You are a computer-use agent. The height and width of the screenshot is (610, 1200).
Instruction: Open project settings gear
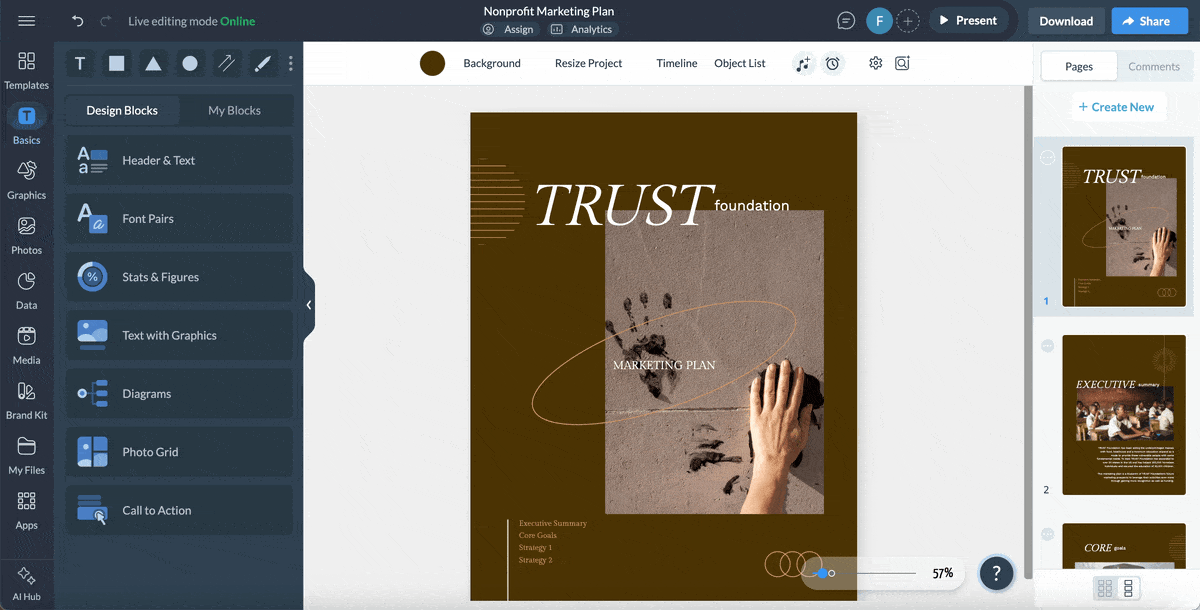pyautogui.click(x=875, y=63)
